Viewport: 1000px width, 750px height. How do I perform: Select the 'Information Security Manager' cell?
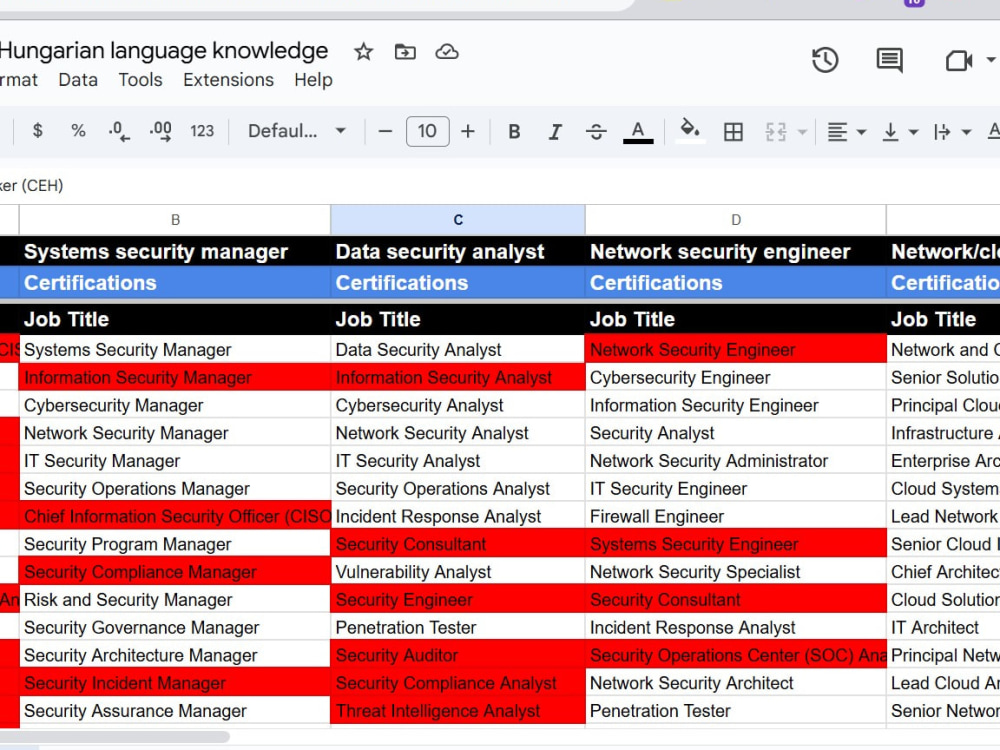tap(175, 378)
